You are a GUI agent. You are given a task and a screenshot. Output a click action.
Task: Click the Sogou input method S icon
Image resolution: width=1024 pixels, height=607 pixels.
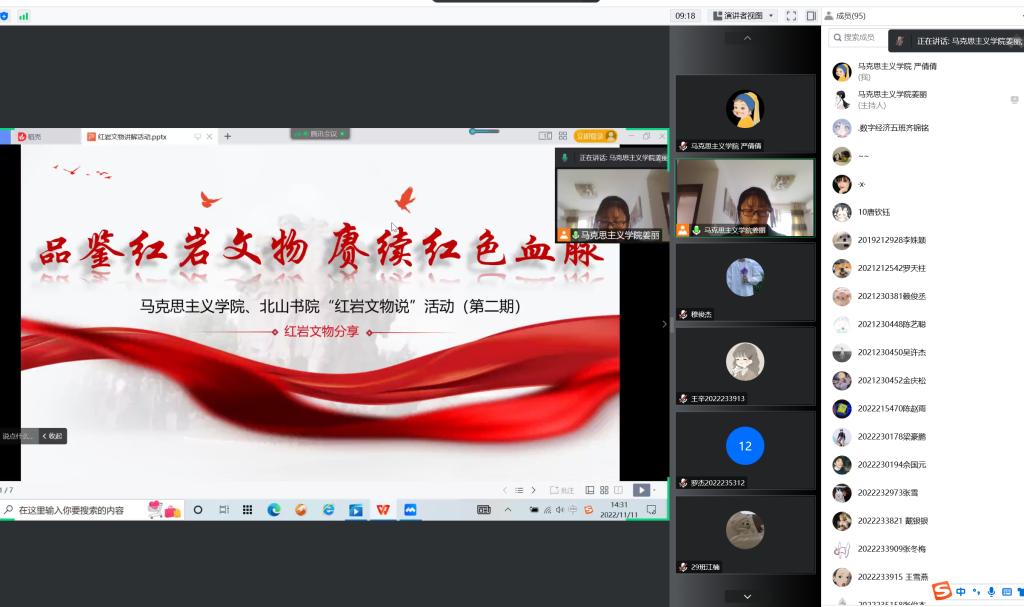coord(941,591)
